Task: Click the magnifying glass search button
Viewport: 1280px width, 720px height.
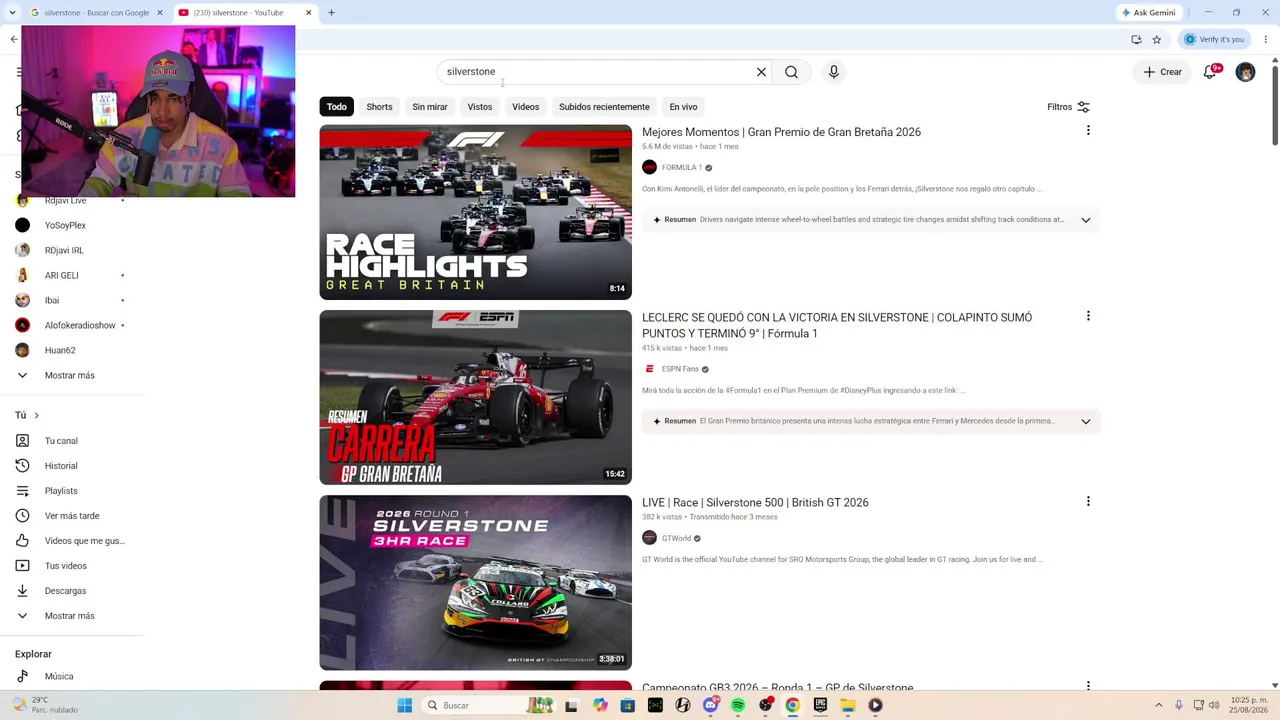Action: pos(791,72)
